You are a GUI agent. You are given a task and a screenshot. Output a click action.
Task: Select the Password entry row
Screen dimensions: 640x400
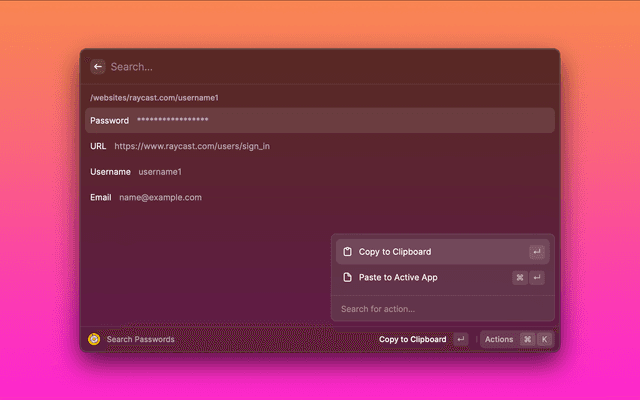[x=318, y=121]
